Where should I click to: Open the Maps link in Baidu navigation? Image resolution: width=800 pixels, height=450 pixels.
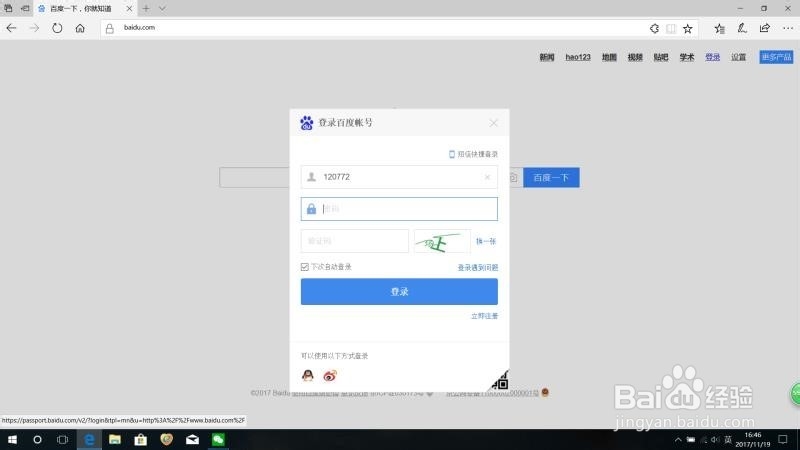click(x=609, y=57)
